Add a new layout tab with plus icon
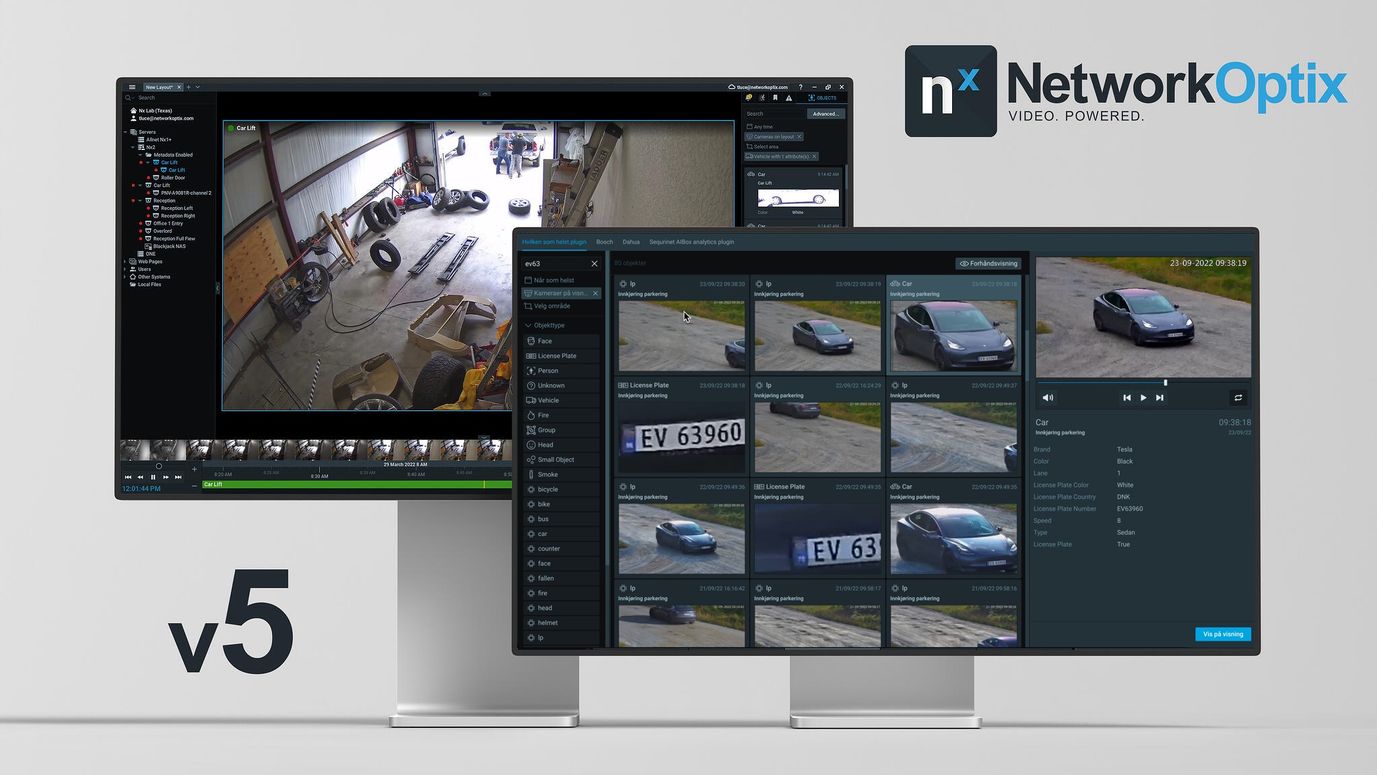1377x775 pixels. click(188, 87)
